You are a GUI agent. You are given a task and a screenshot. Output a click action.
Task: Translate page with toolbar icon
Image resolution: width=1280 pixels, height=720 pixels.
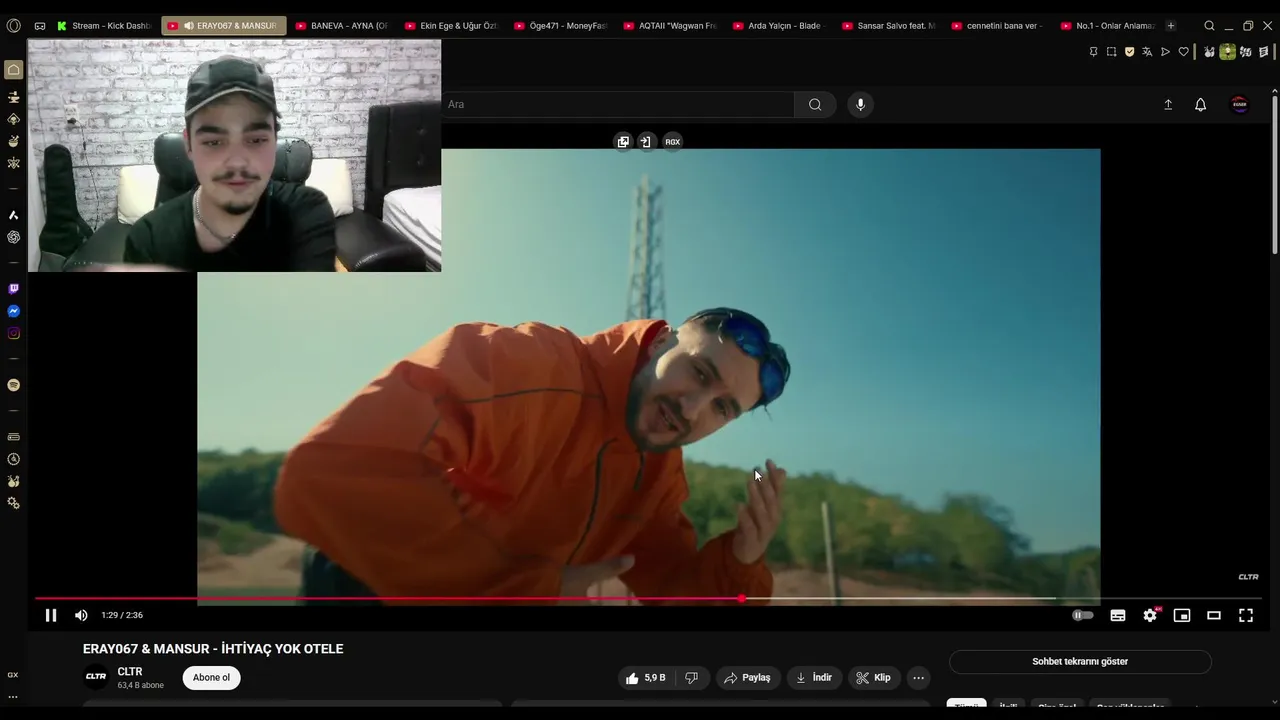[x=1147, y=52]
